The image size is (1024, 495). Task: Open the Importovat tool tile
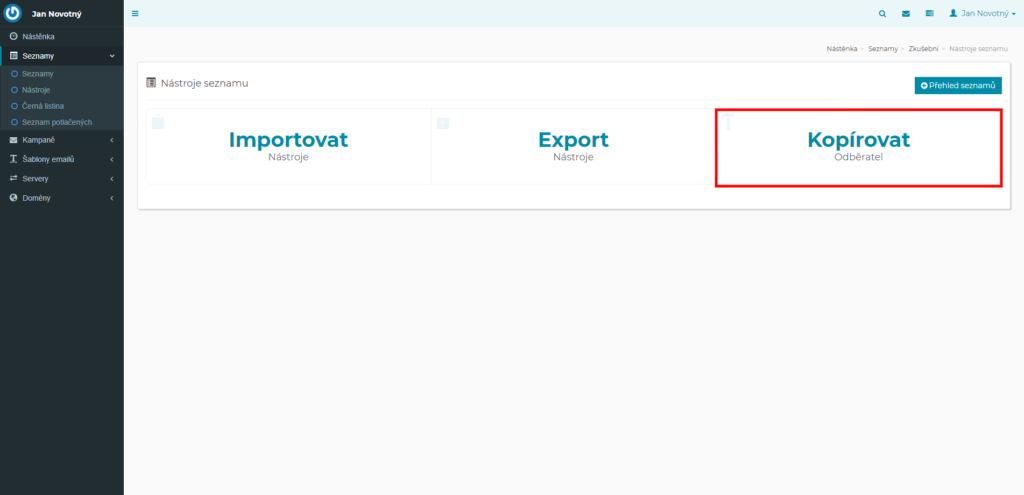point(288,147)
